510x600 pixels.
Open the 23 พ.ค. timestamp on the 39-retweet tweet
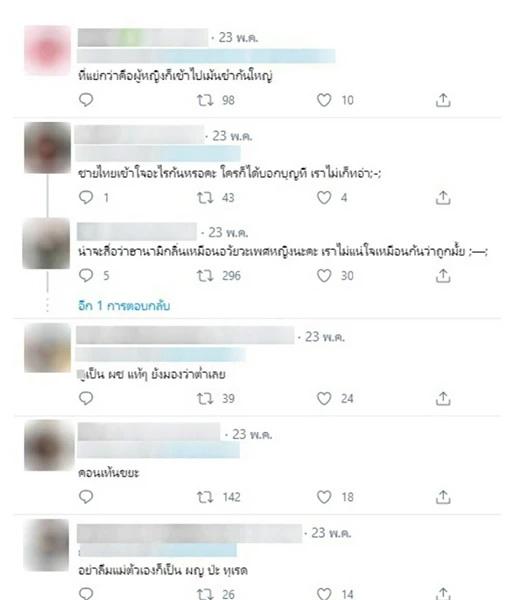(324, 337)
